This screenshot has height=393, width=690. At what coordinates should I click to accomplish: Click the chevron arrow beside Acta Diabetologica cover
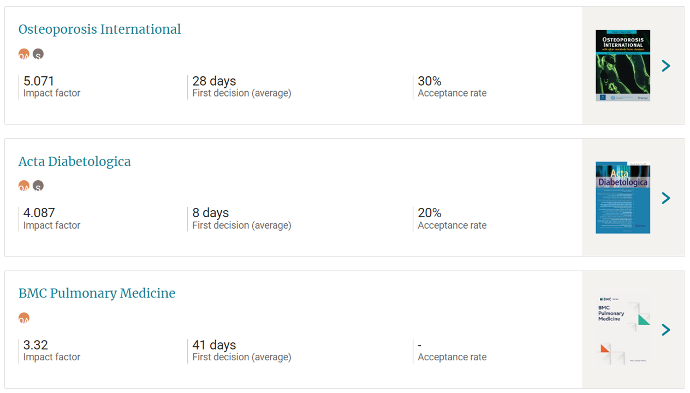pos(666,198)
